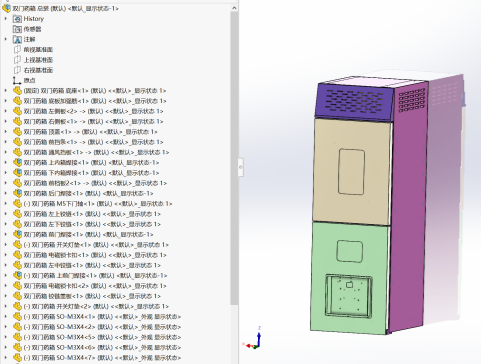Viewport: 481px width, 364px height.
Task: Expand the 前门焊接<1> subassembly
Action: point(5,235)
